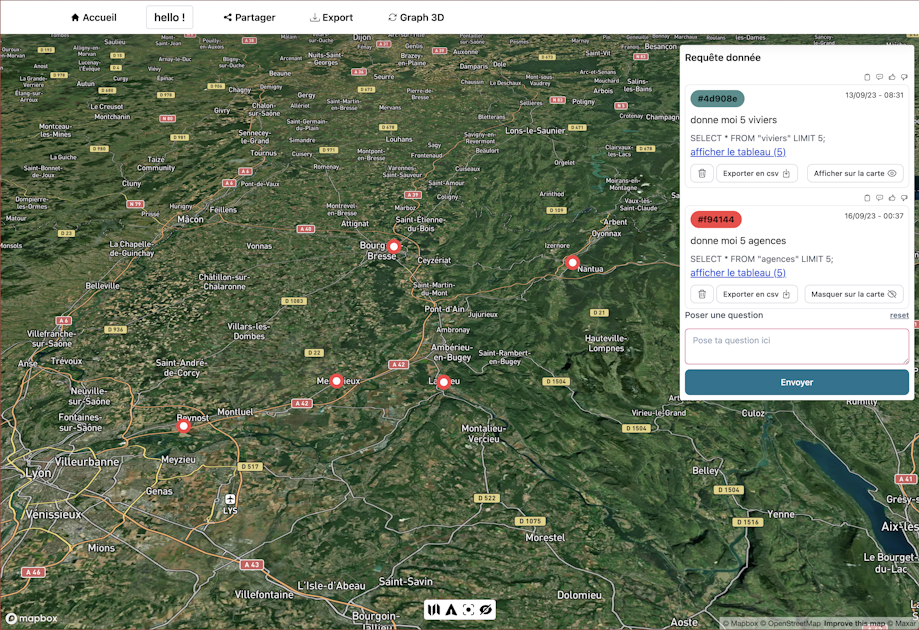Open comment icon for the 'agences' query
Screen dimensions: 919x630
coord(879,198)
